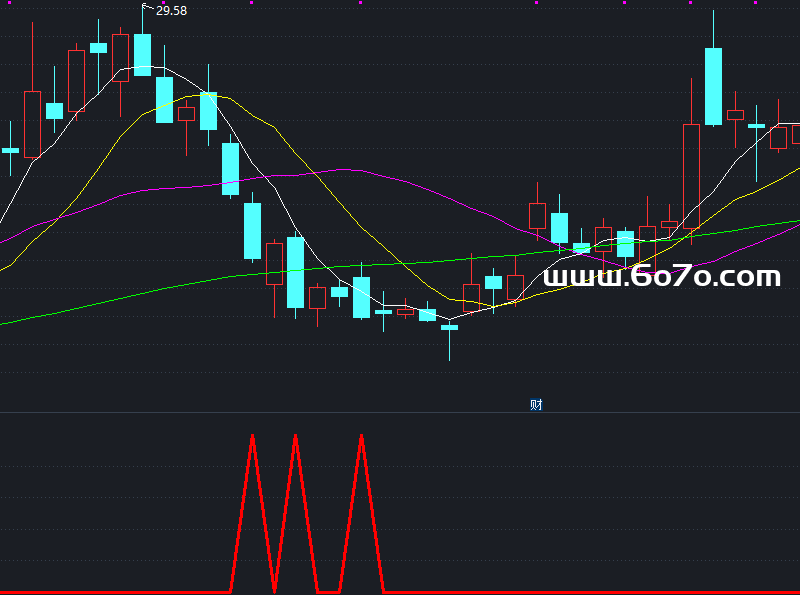The image size is (800, 595).
Task: Click the rightmost magenta marker on top edge
Action: 755,2
